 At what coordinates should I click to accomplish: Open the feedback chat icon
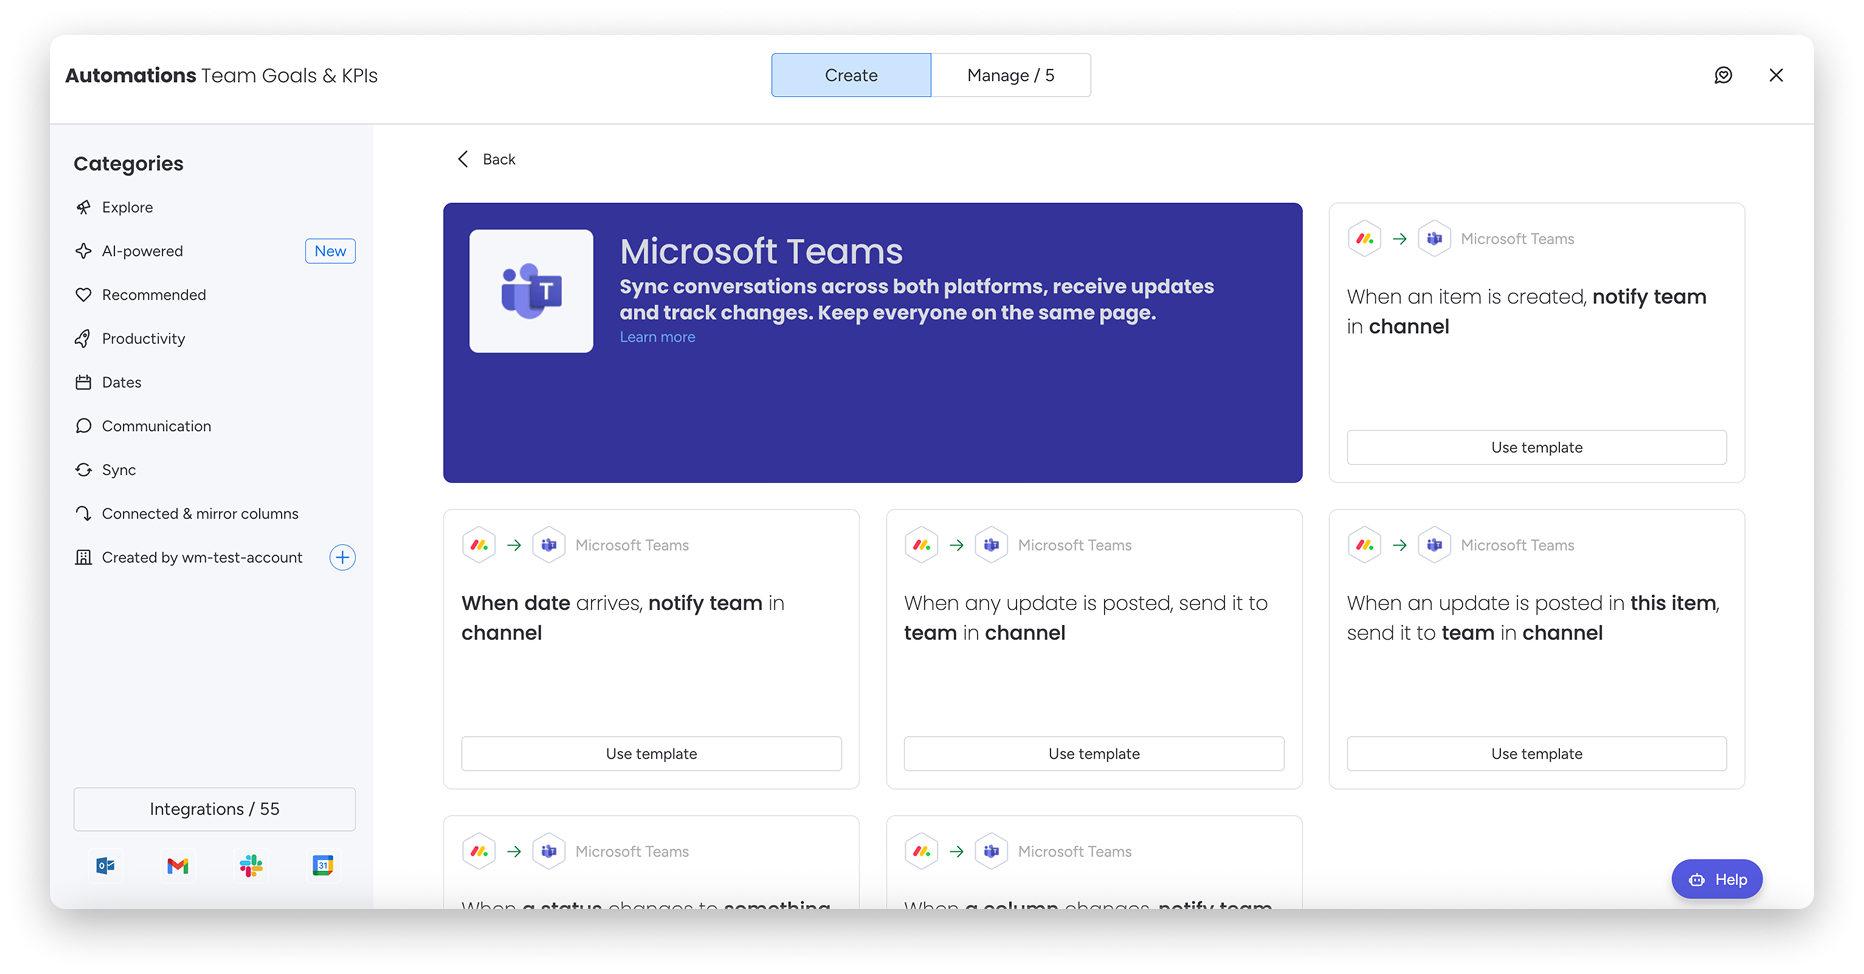1723,75
